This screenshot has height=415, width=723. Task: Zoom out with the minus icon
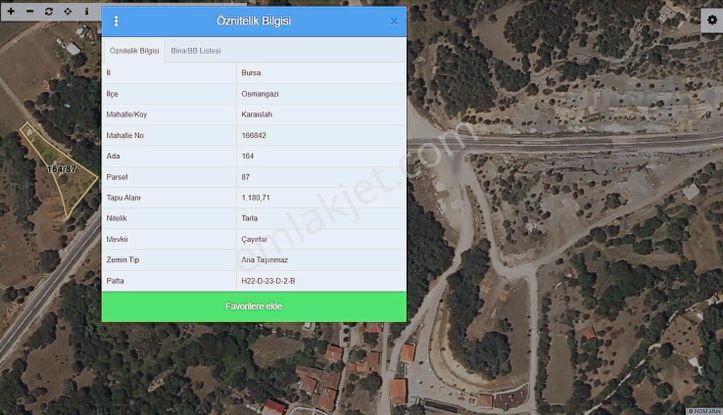pyautogui.click(x=30, y=11)
